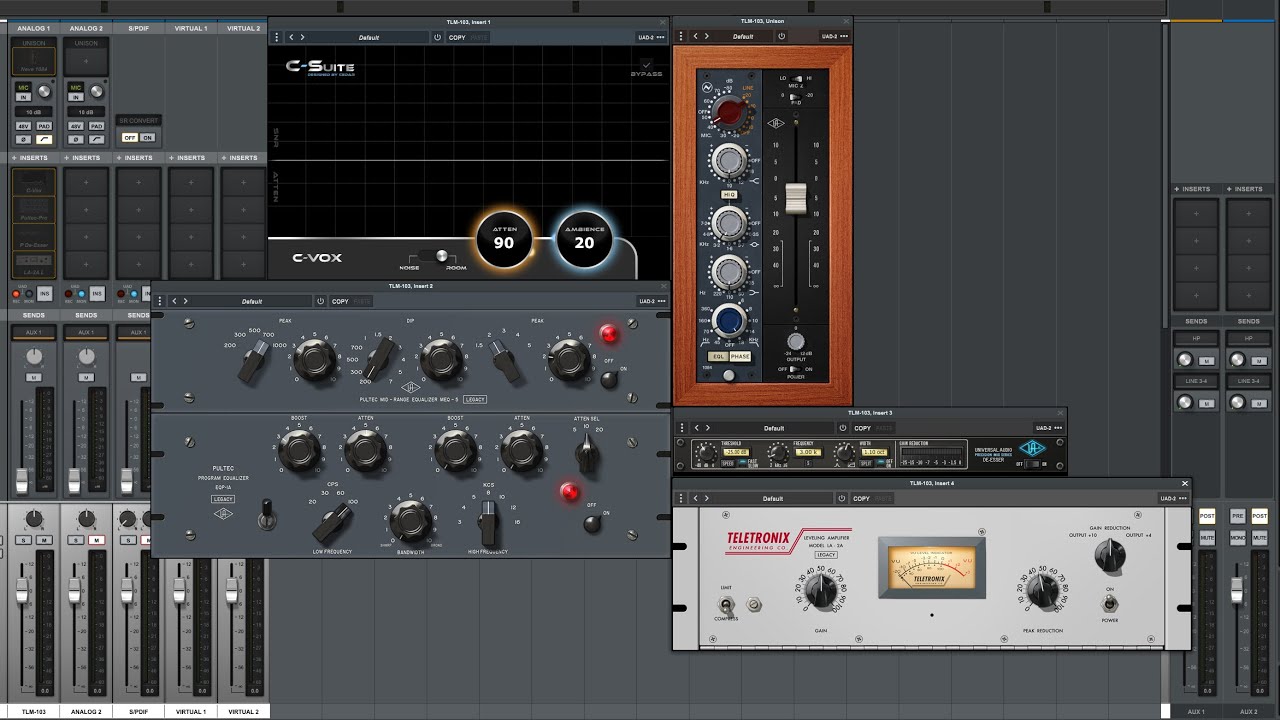Flip the LA-2A POWER ON switch
Viewport: 1280px width, 720px height.
pos(1110,605)
